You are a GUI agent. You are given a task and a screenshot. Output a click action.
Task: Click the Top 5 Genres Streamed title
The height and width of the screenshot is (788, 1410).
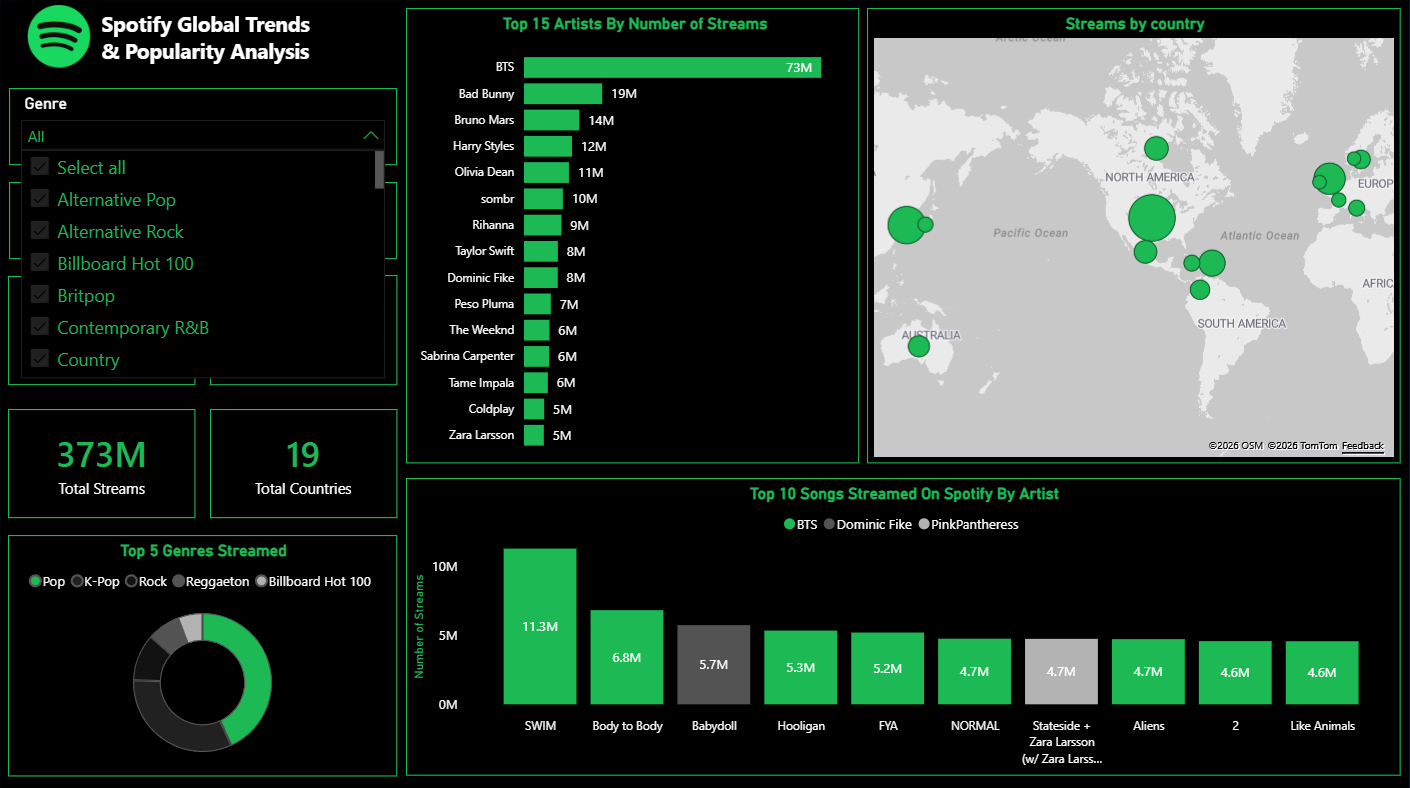coord(203,551)
